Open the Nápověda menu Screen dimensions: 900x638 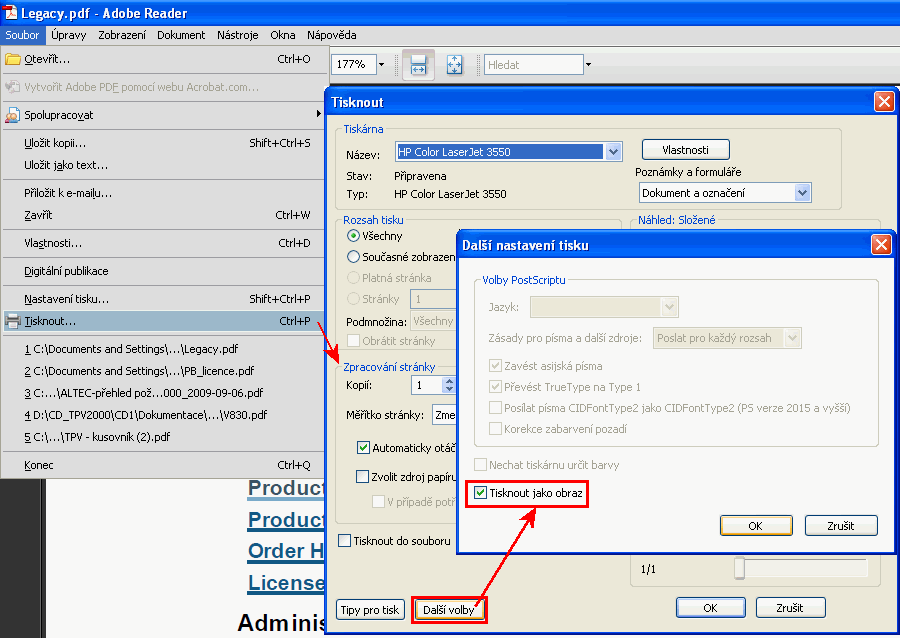coord(332,35)
